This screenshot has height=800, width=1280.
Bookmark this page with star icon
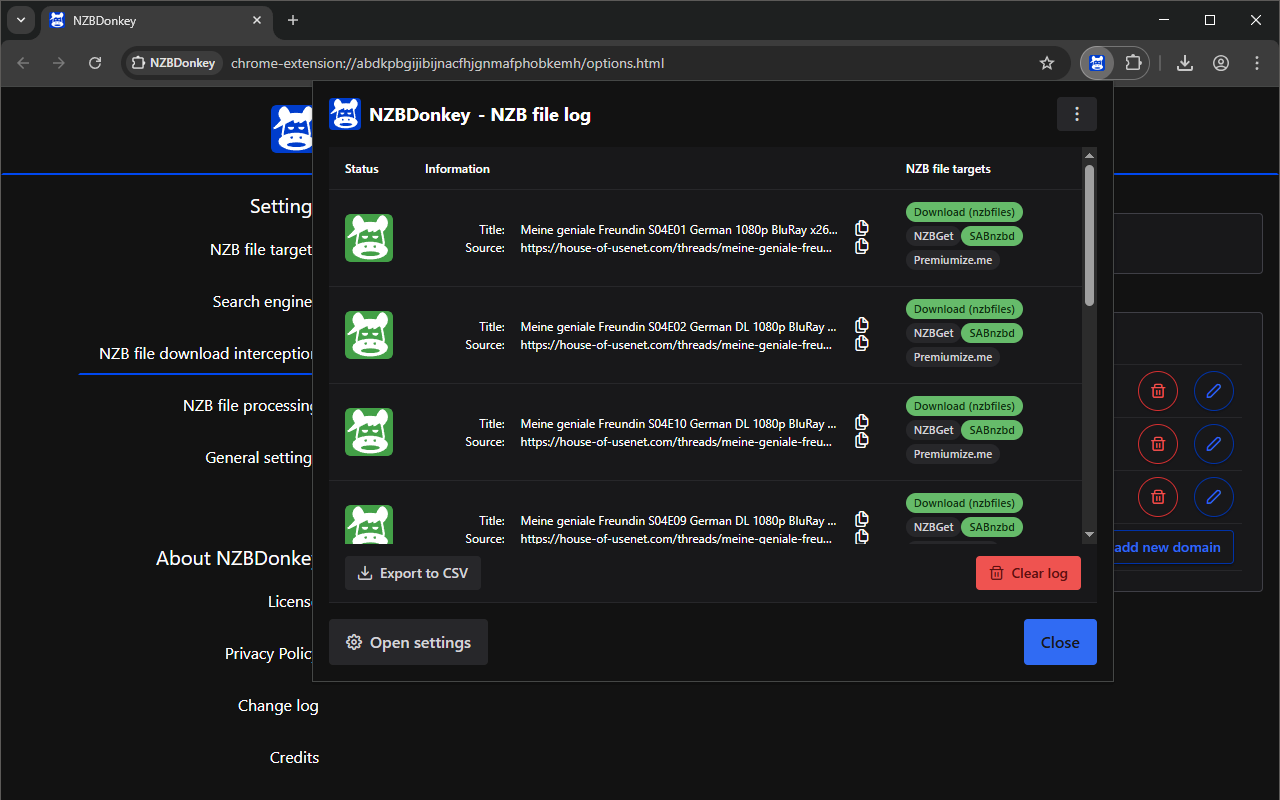coord(1047,63)
